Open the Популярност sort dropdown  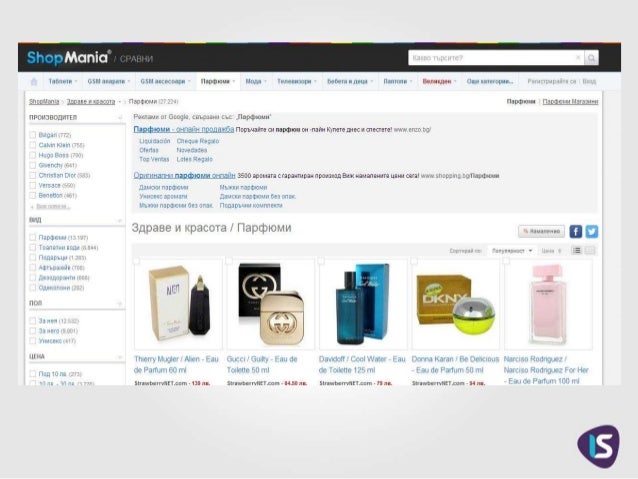[512, 251]
